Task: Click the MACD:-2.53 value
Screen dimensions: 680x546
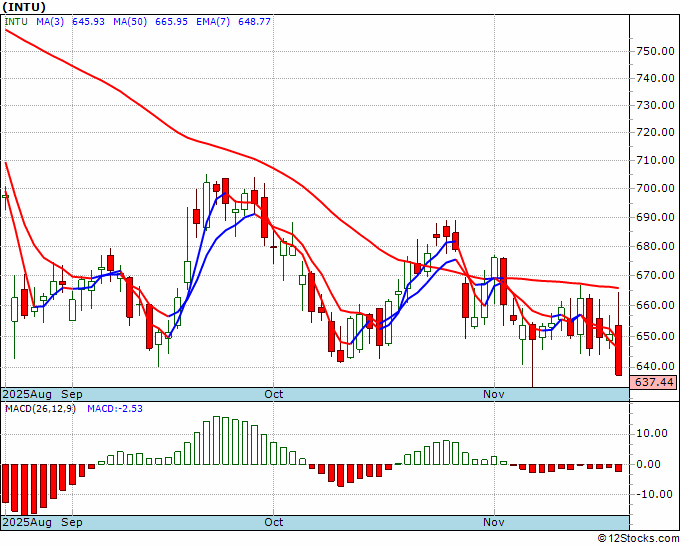Action: pos(115,409)
